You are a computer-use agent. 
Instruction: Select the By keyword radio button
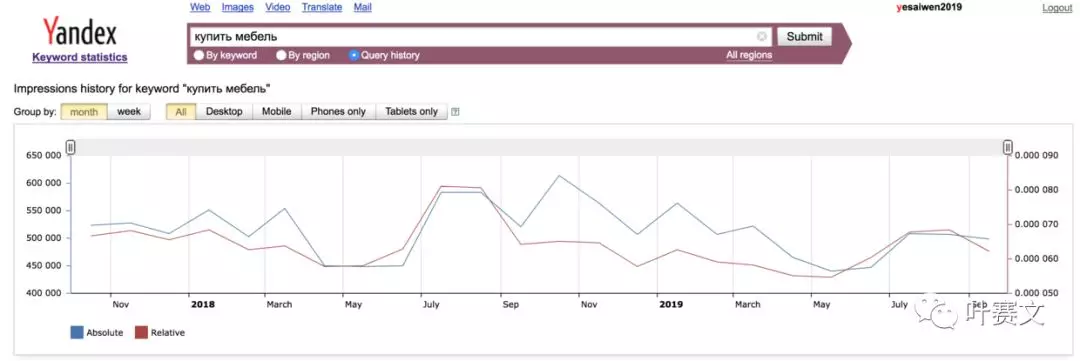(199, 55)
